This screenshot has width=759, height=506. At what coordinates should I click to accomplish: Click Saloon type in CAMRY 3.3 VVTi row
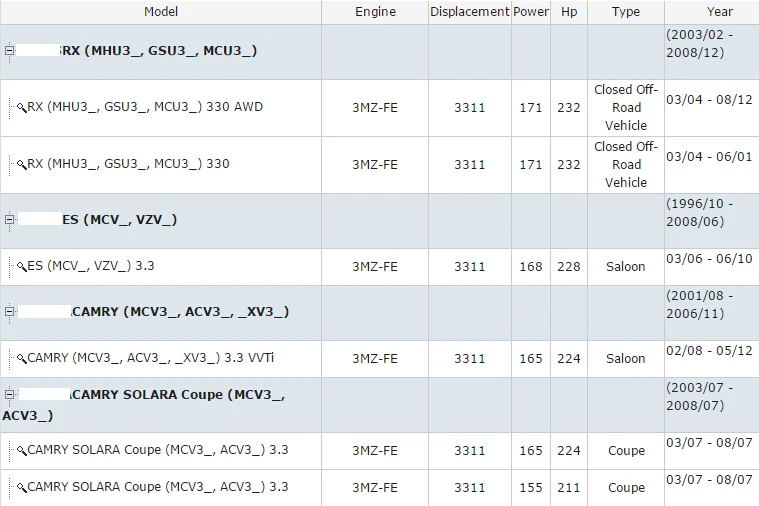pos(626,358)
